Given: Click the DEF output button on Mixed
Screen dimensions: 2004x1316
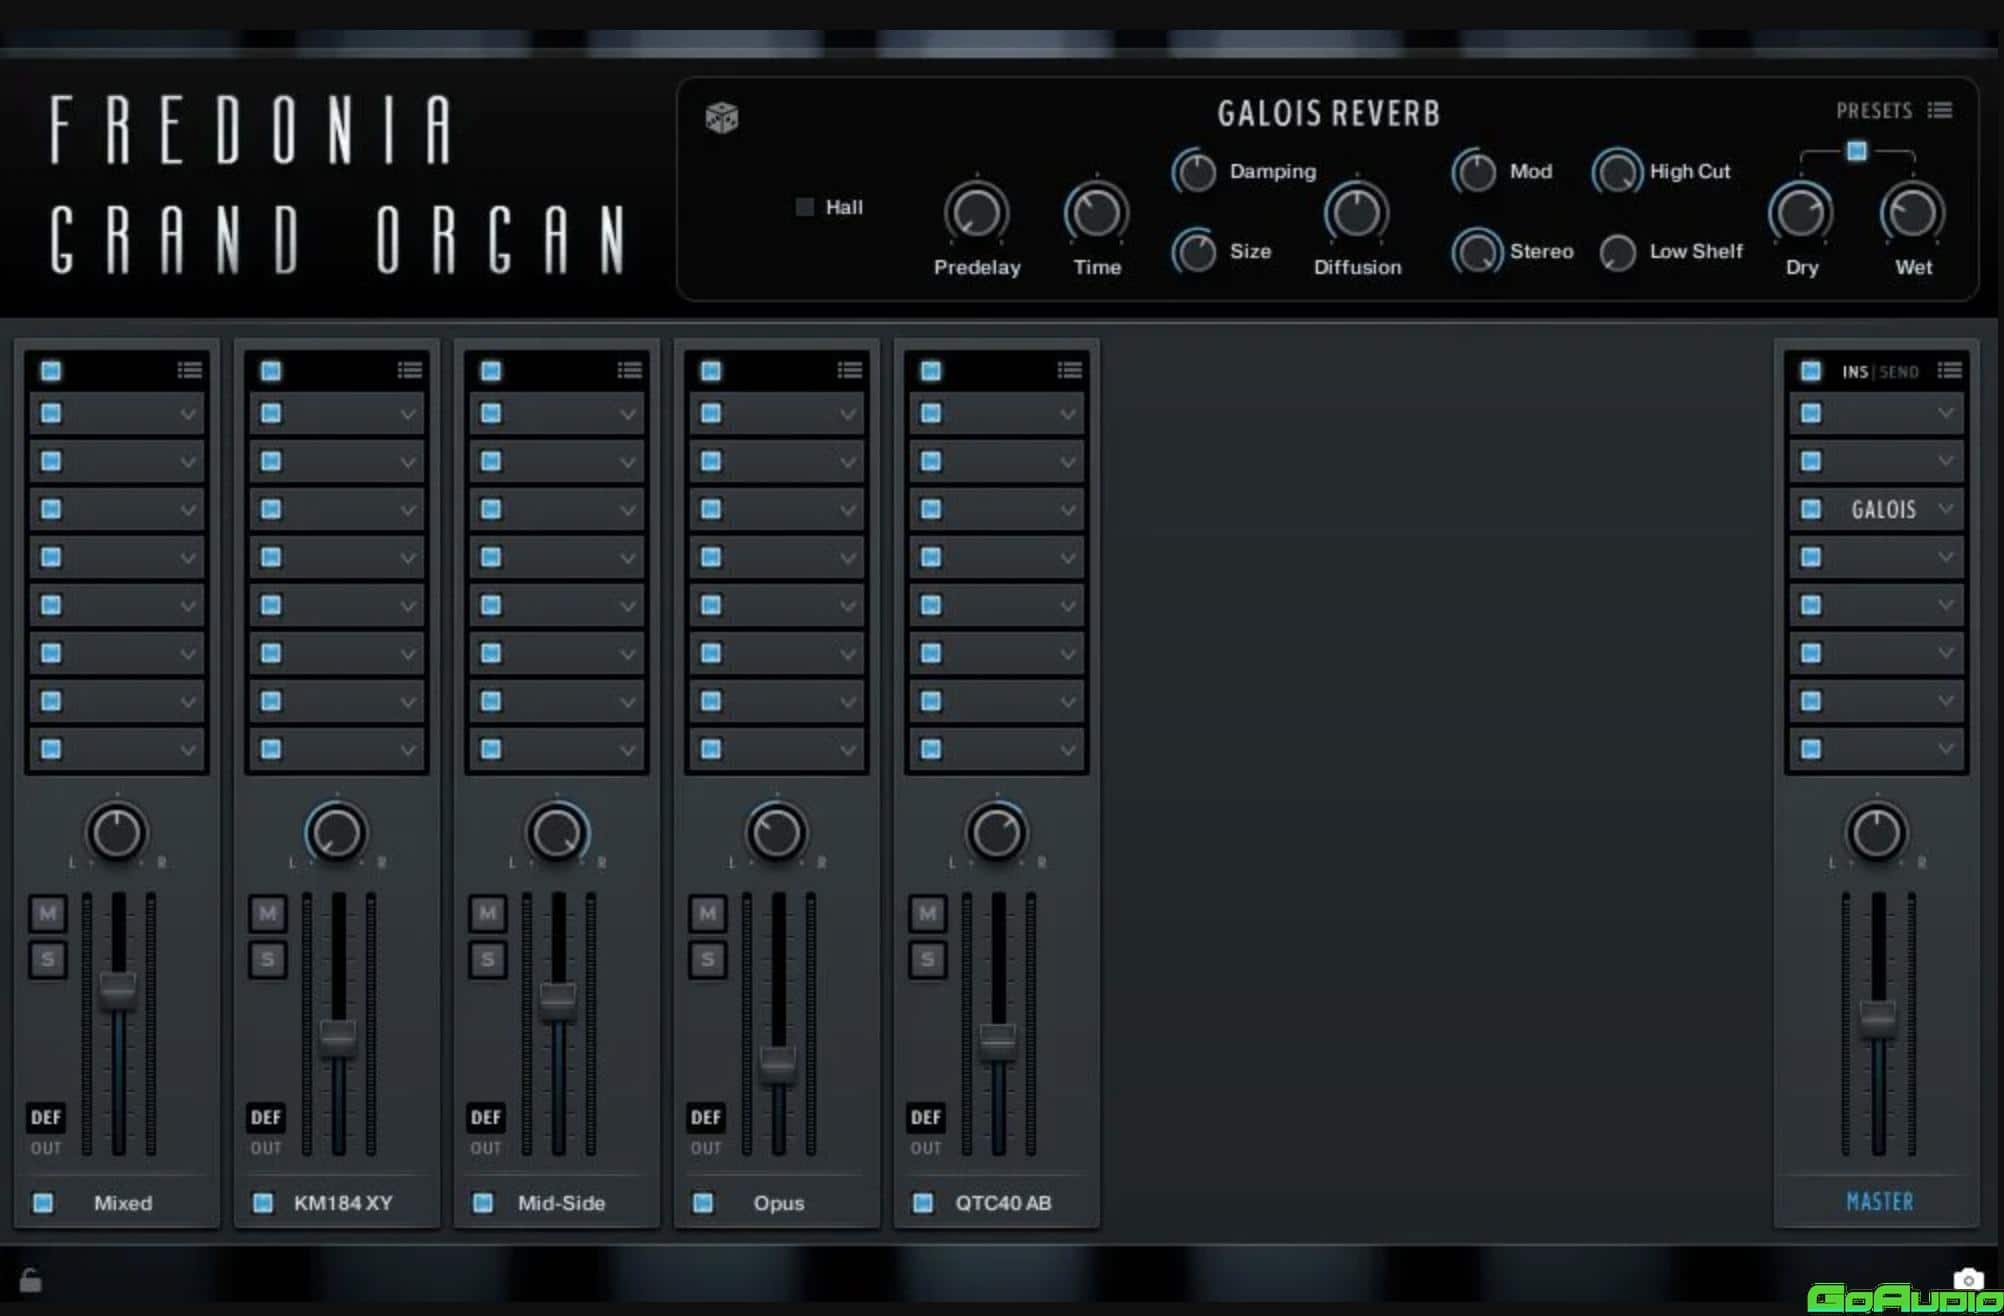Looking at the screenshot, I should click(46, 1117).
